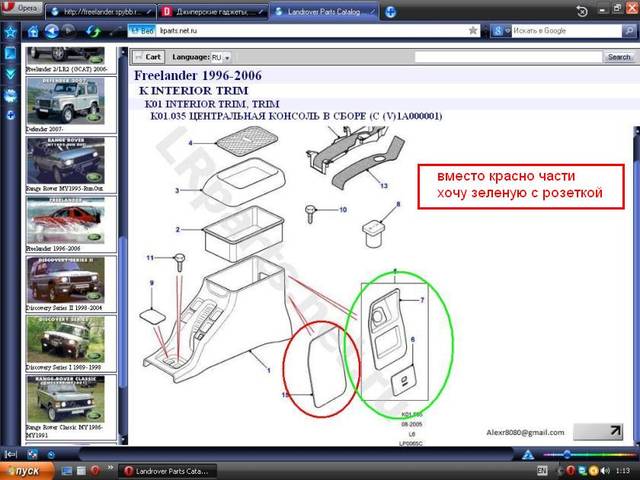Click the catalog search text field
The image size is (640, 480).
[x=508, y=57]
